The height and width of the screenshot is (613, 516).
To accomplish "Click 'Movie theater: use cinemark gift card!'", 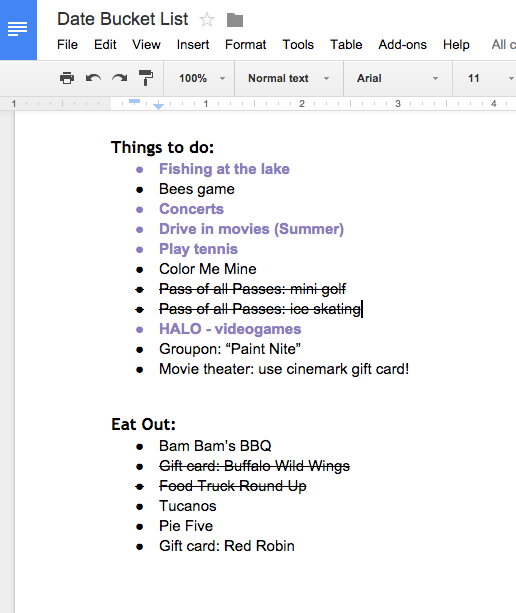I will (284, 369).
